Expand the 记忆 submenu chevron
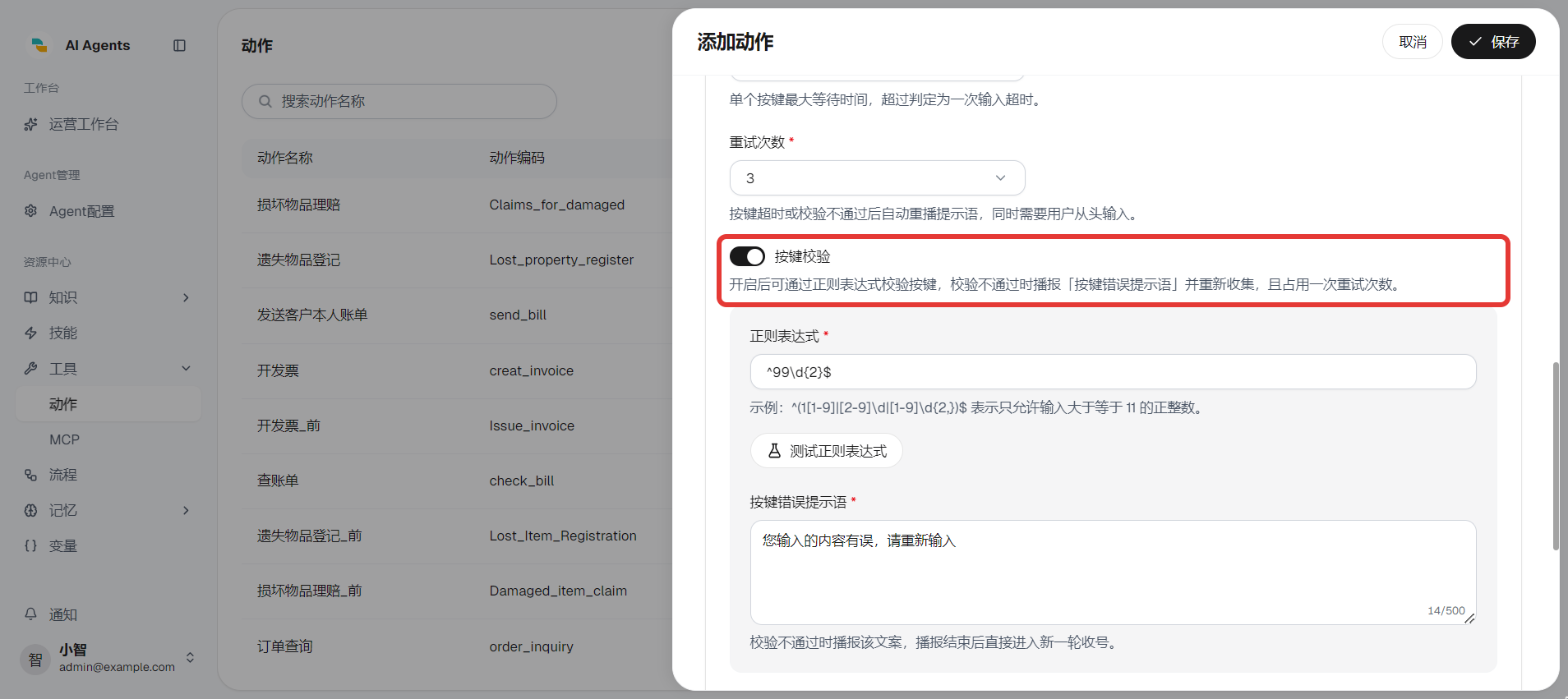This screenshot has width=1568, height=699. click(186, 510)
